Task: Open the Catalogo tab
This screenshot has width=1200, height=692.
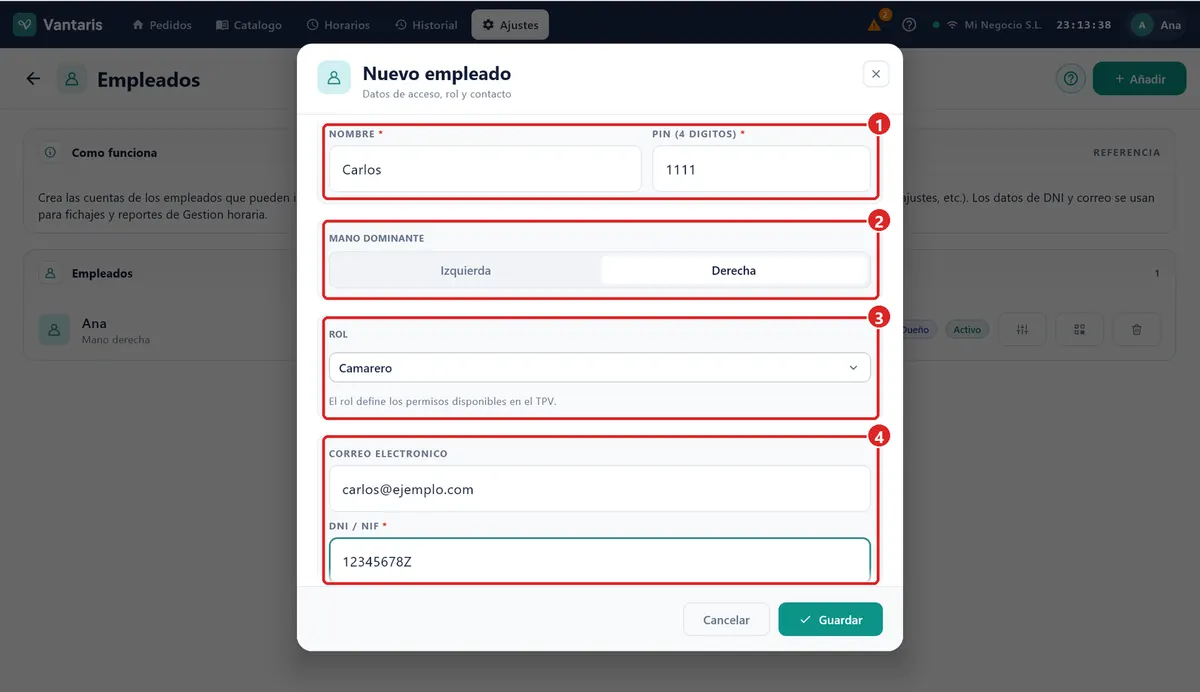Action: pyautogui.click(x=249, y=25)
